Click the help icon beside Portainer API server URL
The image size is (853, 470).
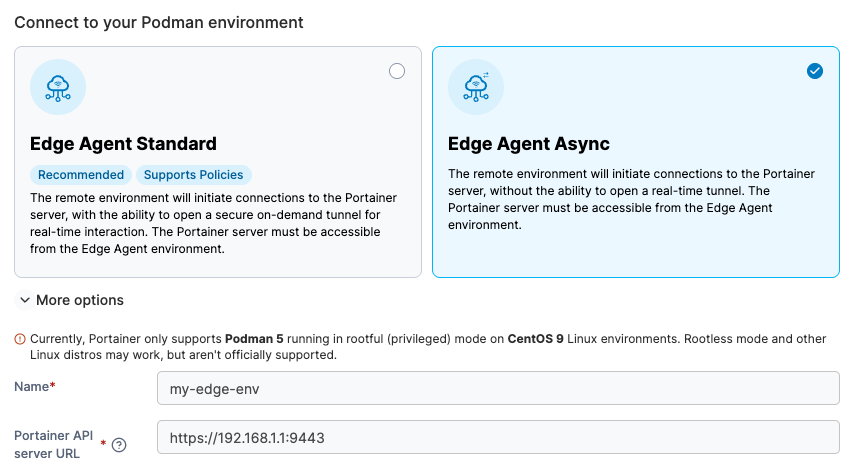[x=119, y=445]
